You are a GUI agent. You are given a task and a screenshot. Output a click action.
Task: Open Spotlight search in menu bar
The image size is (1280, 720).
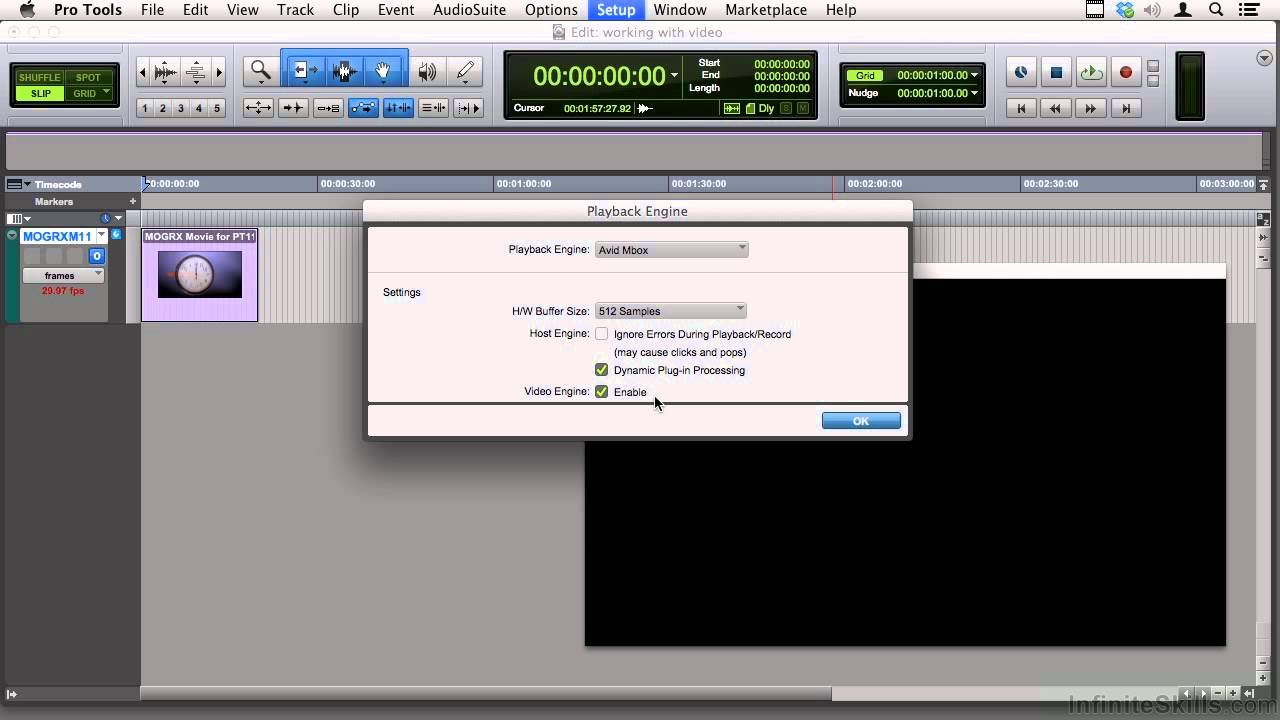point(1216,10)
